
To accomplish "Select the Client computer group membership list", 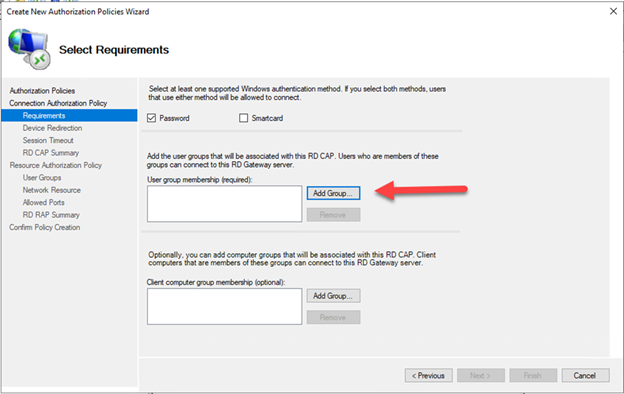I will click(x=224, y=306).
